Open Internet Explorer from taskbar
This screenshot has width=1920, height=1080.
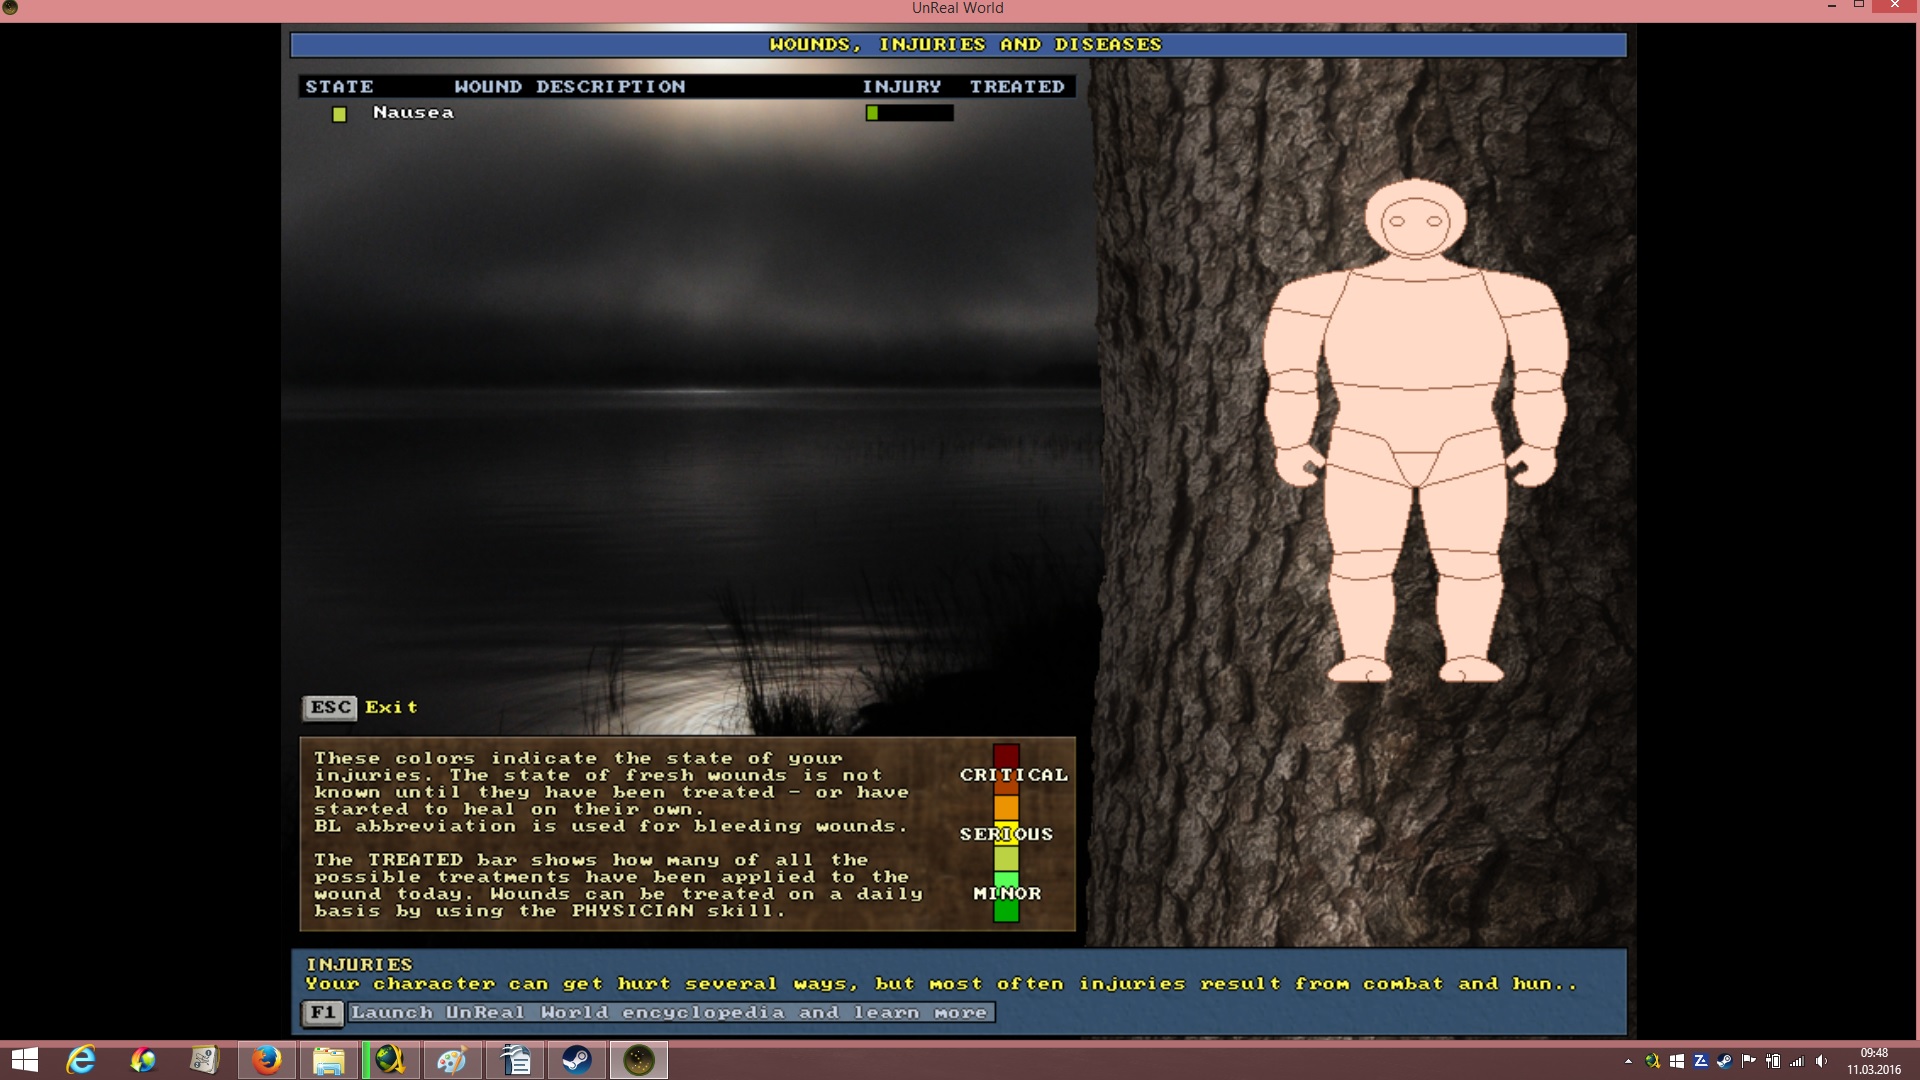click(81, 1060)
